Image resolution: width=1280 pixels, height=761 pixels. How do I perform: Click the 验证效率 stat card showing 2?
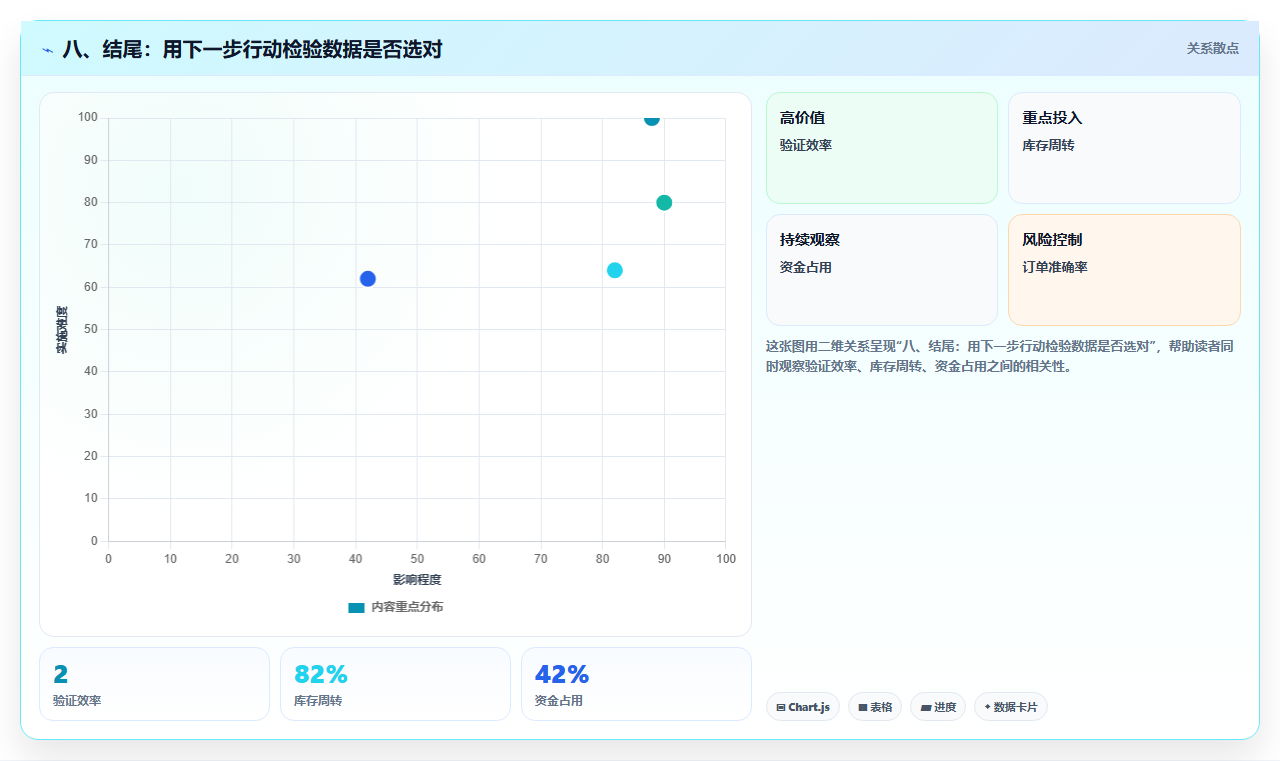point(154,684)
